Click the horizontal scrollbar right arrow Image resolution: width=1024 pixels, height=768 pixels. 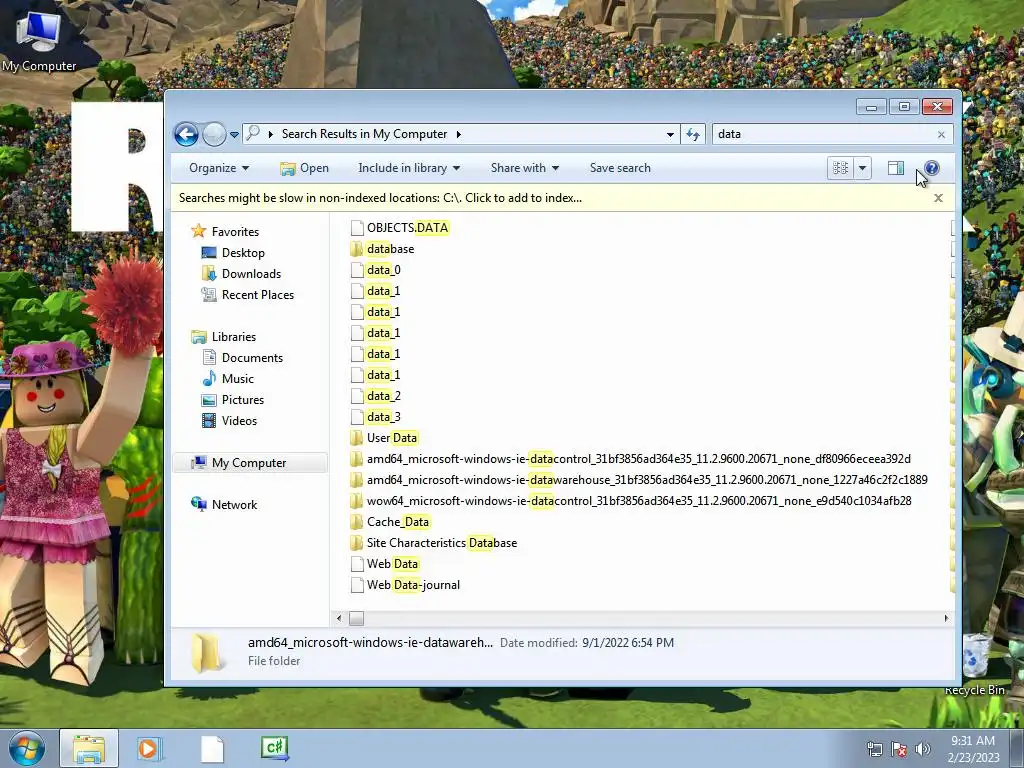(946, 618)
